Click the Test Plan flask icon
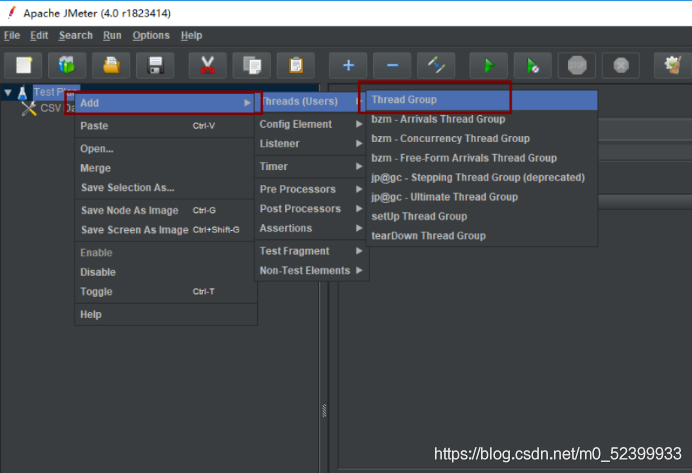The height and width of the screenshot is (473, 692). (x=23, y=93)
